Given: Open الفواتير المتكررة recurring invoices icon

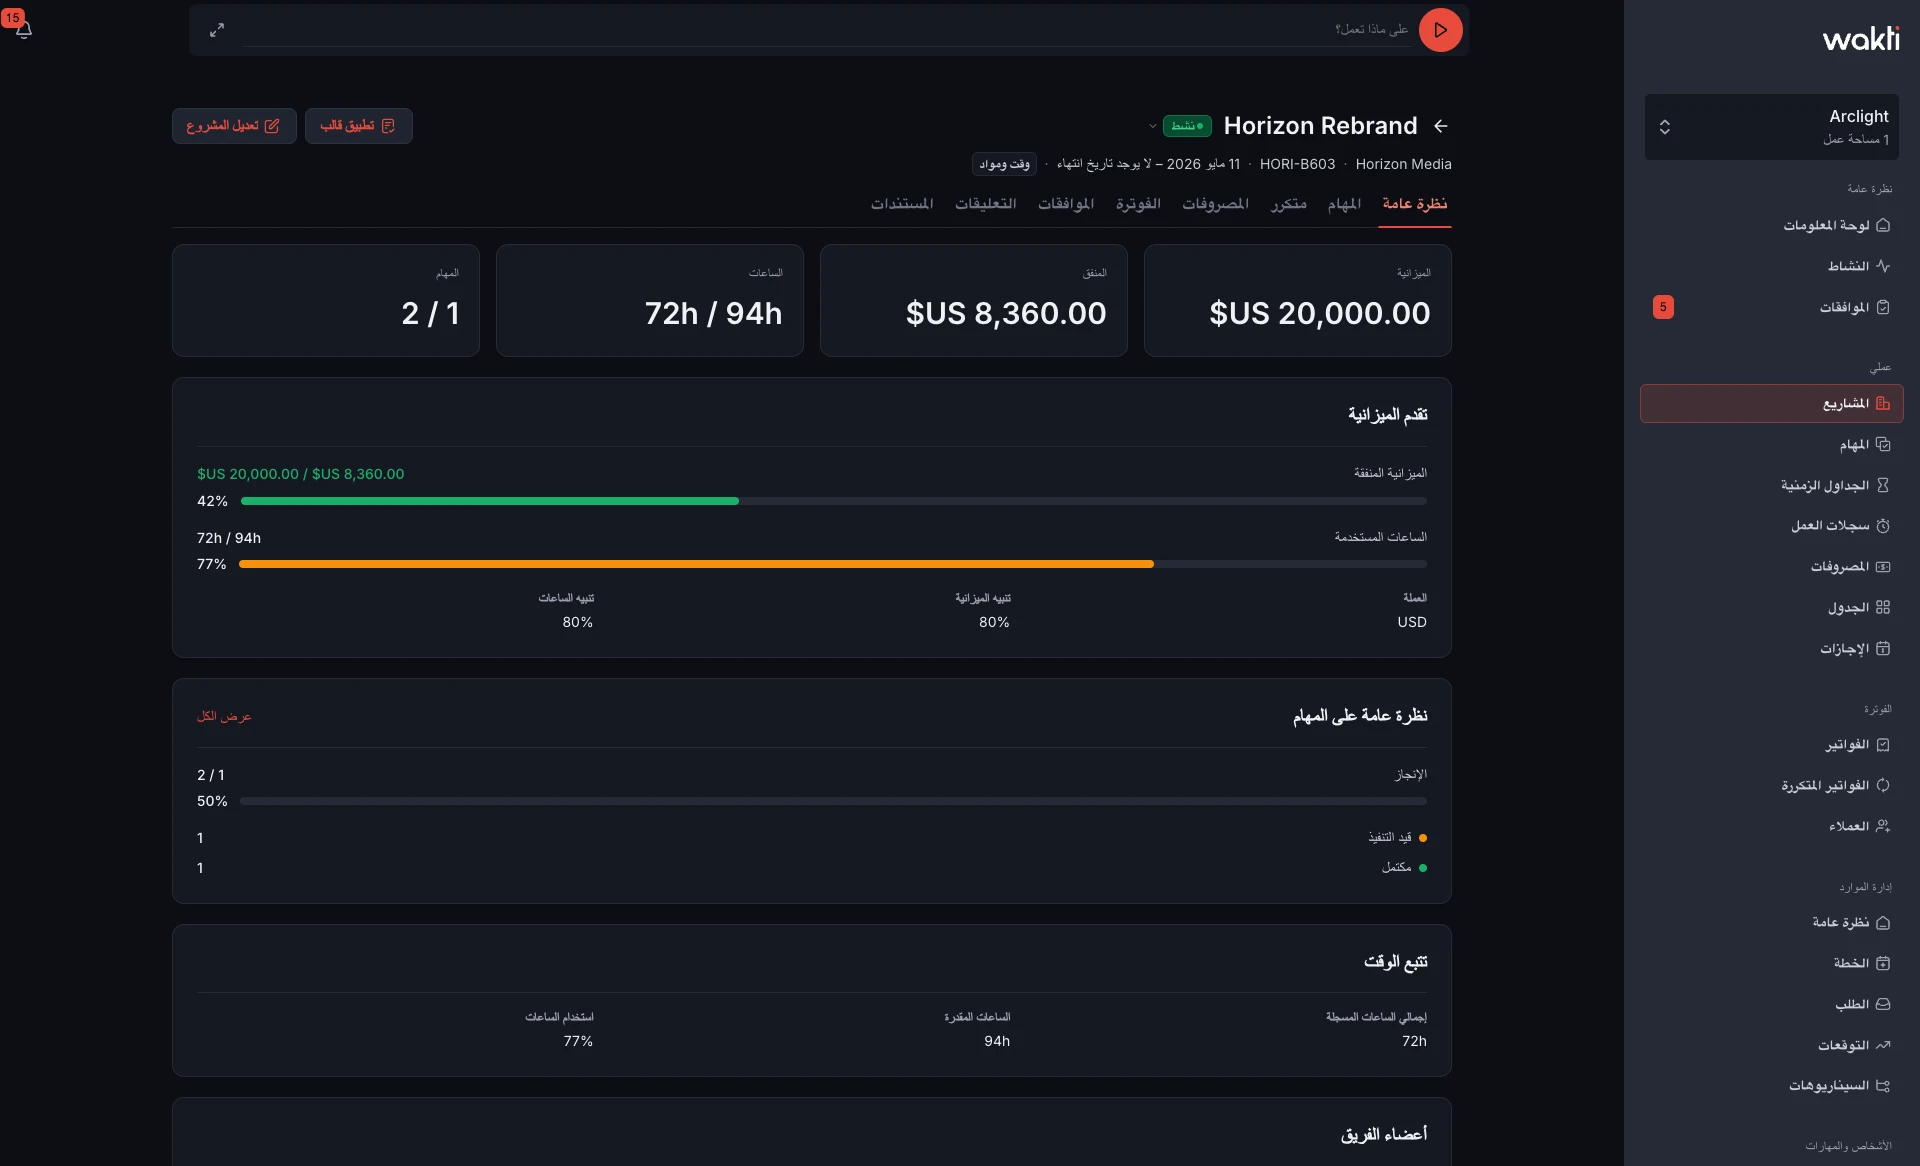Looking at the screenshot, I should (1883, 785).
